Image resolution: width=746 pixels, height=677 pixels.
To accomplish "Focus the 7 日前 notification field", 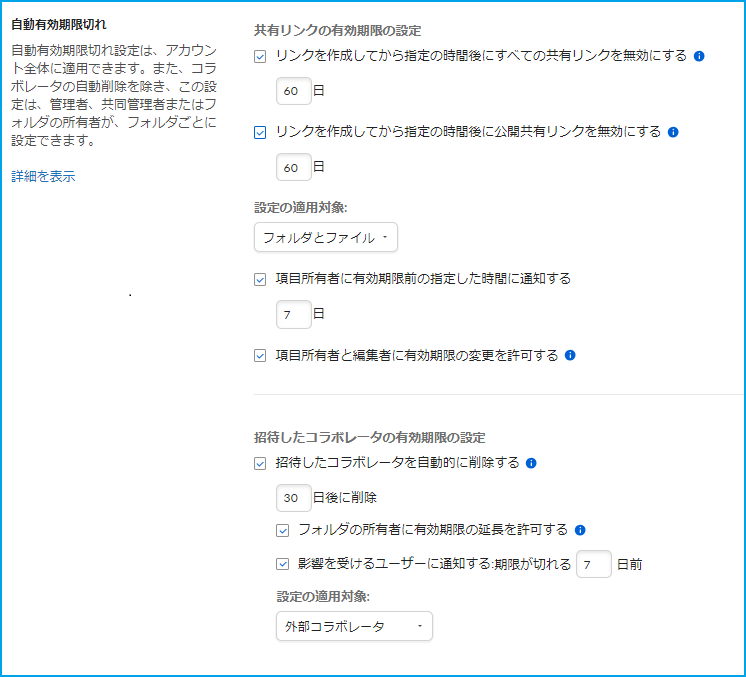I will point(593,564).
